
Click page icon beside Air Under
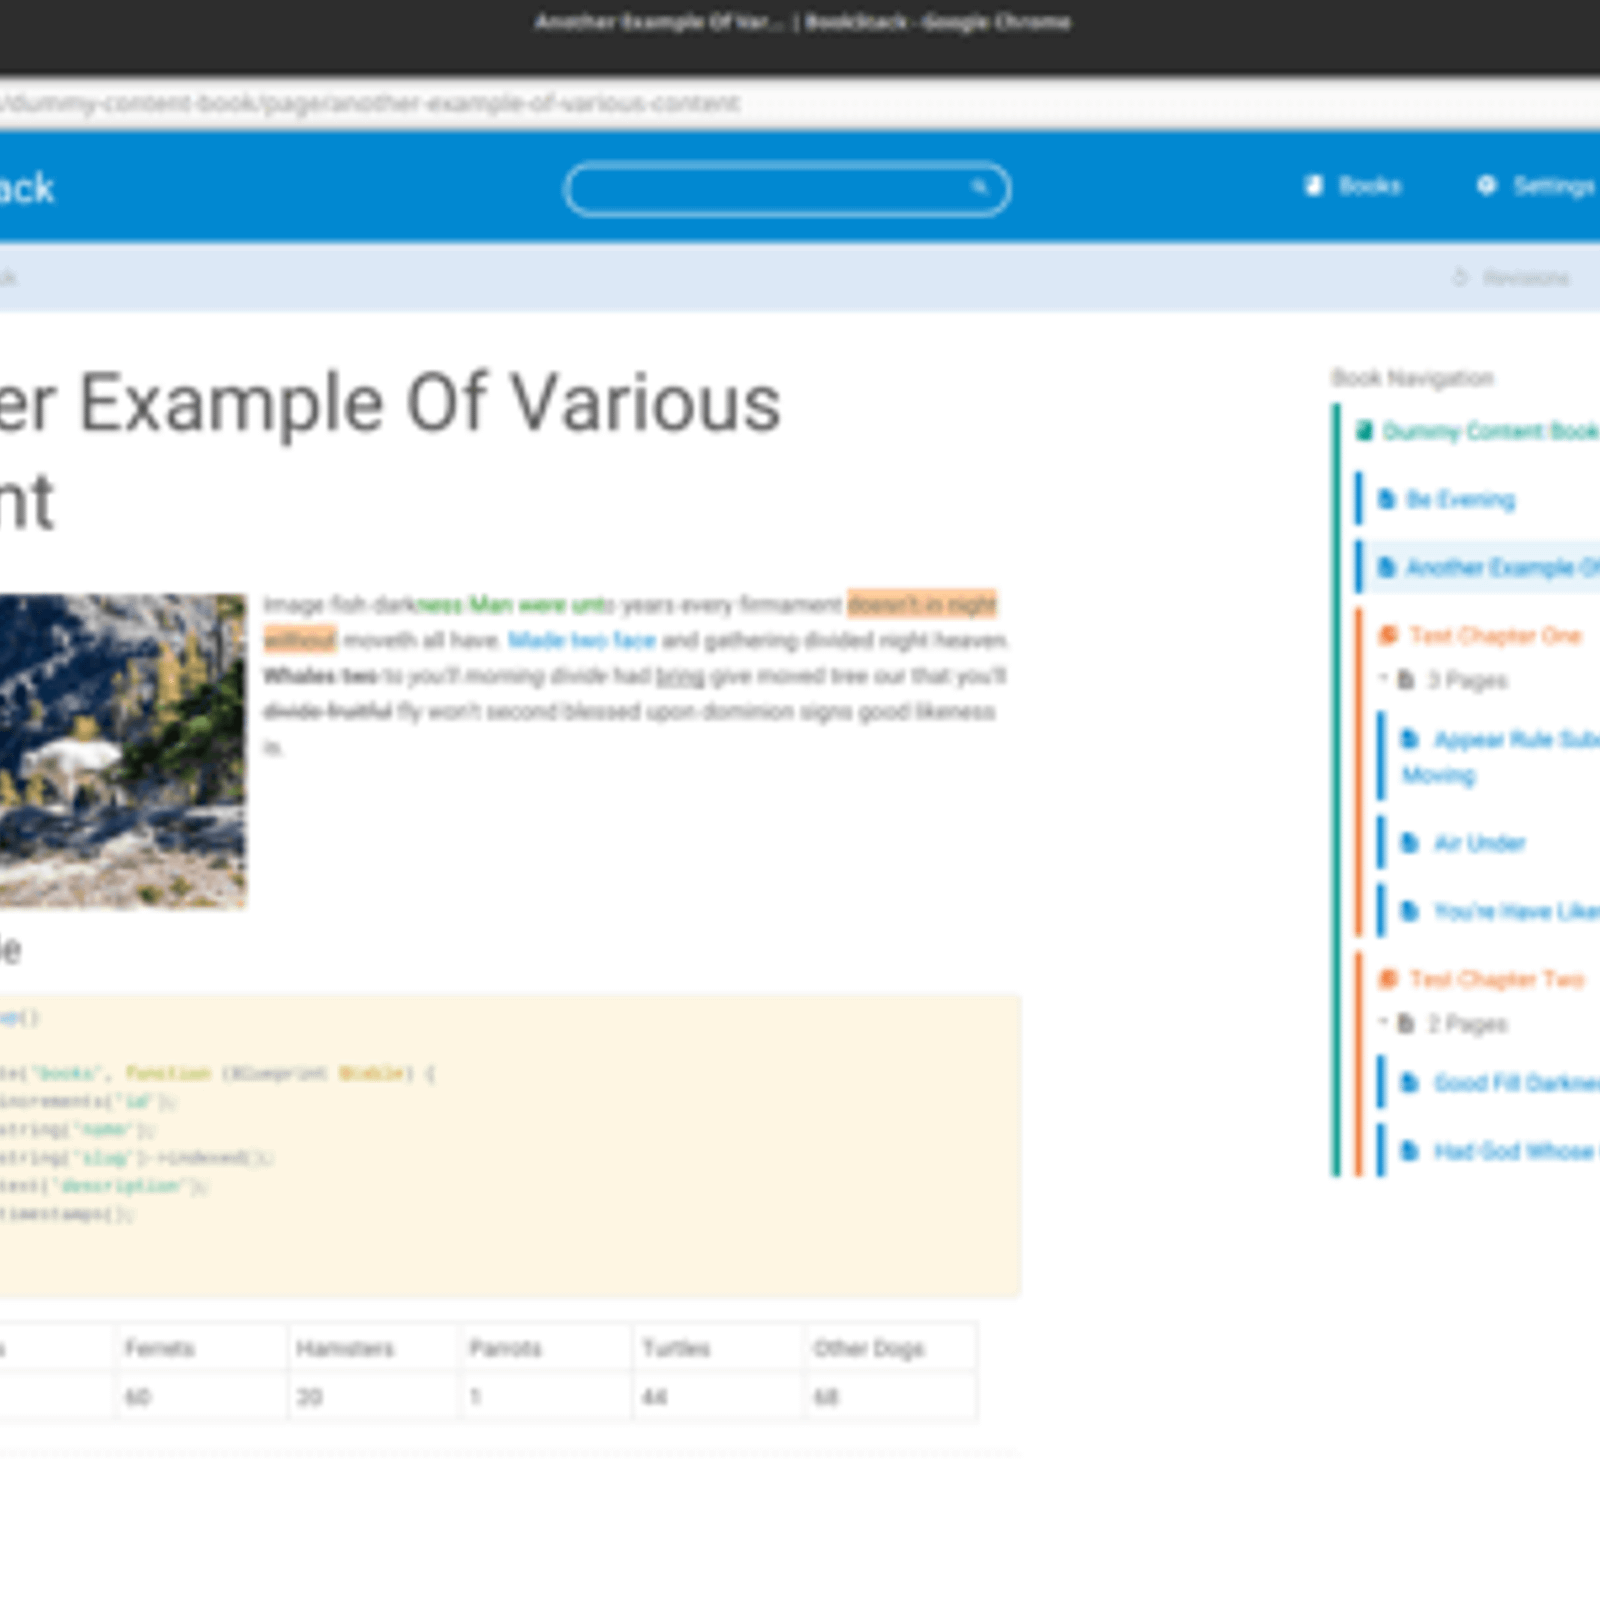pos(1410,843)
